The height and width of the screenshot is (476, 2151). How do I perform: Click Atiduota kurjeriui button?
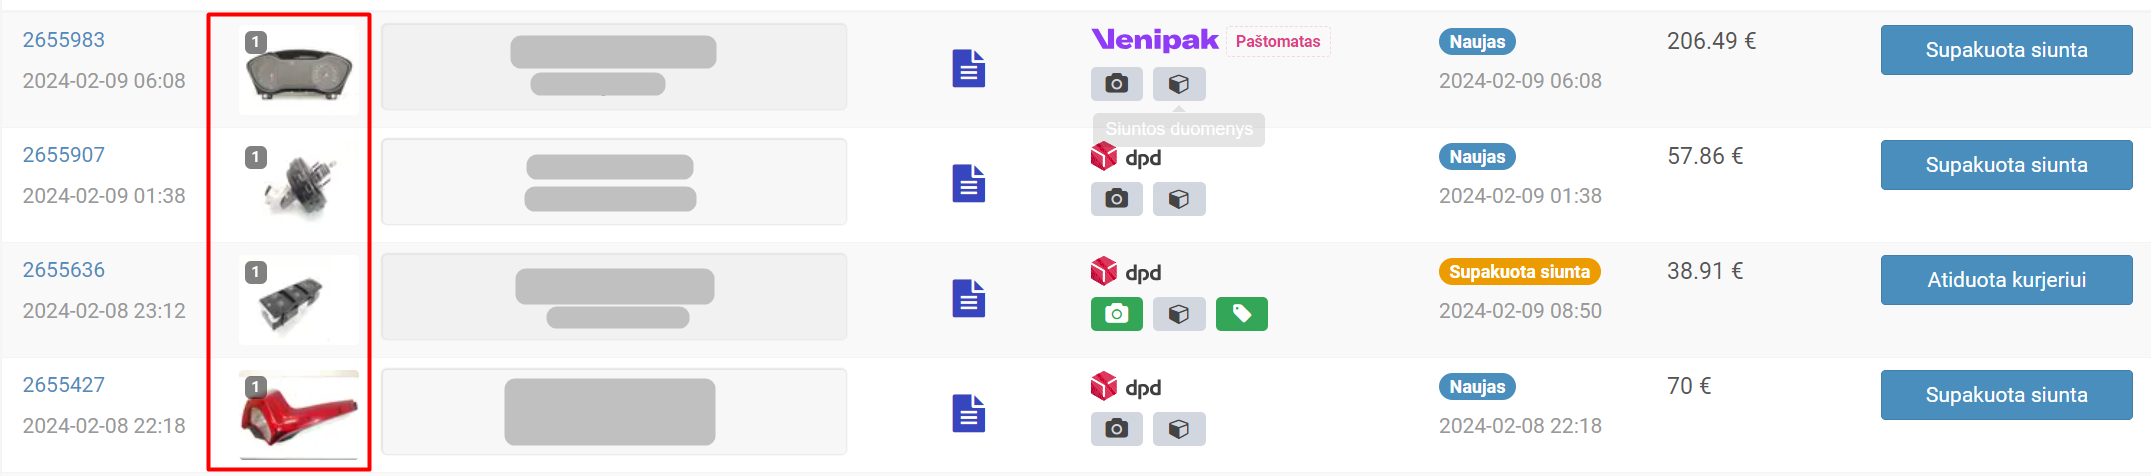(2006, 280)
